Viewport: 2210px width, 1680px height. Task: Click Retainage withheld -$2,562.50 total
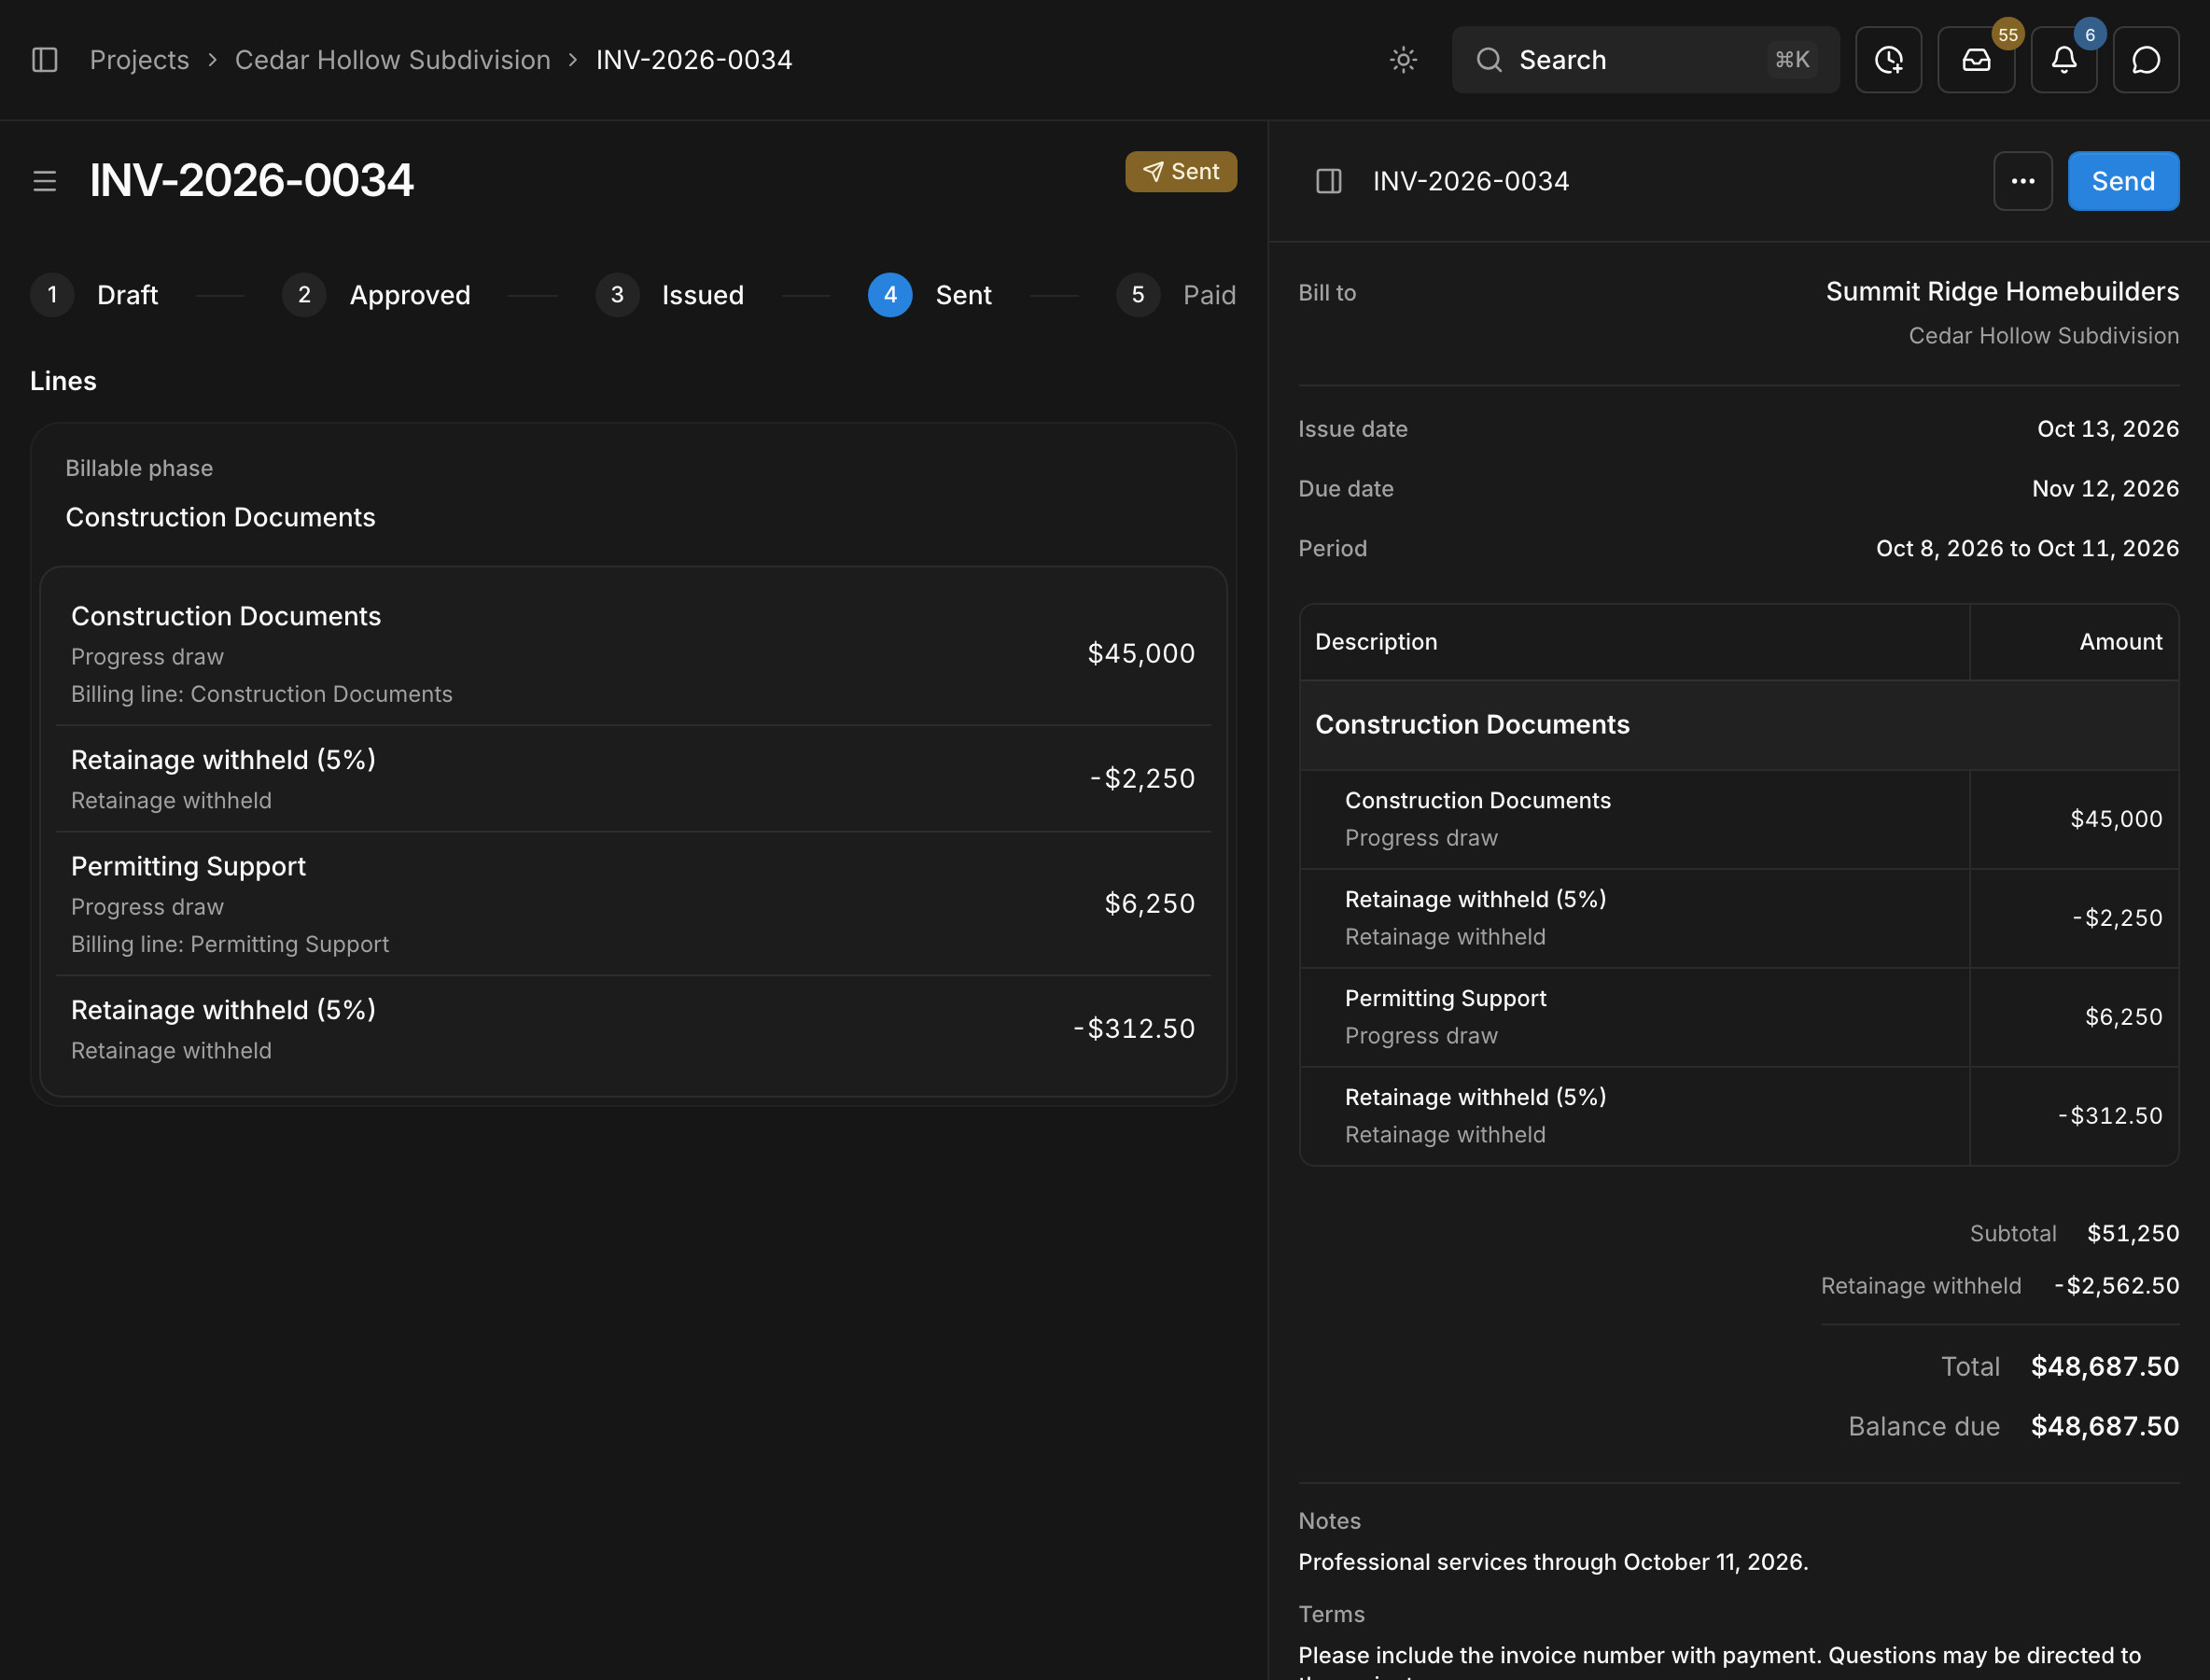click(x=2116, y=1286)
